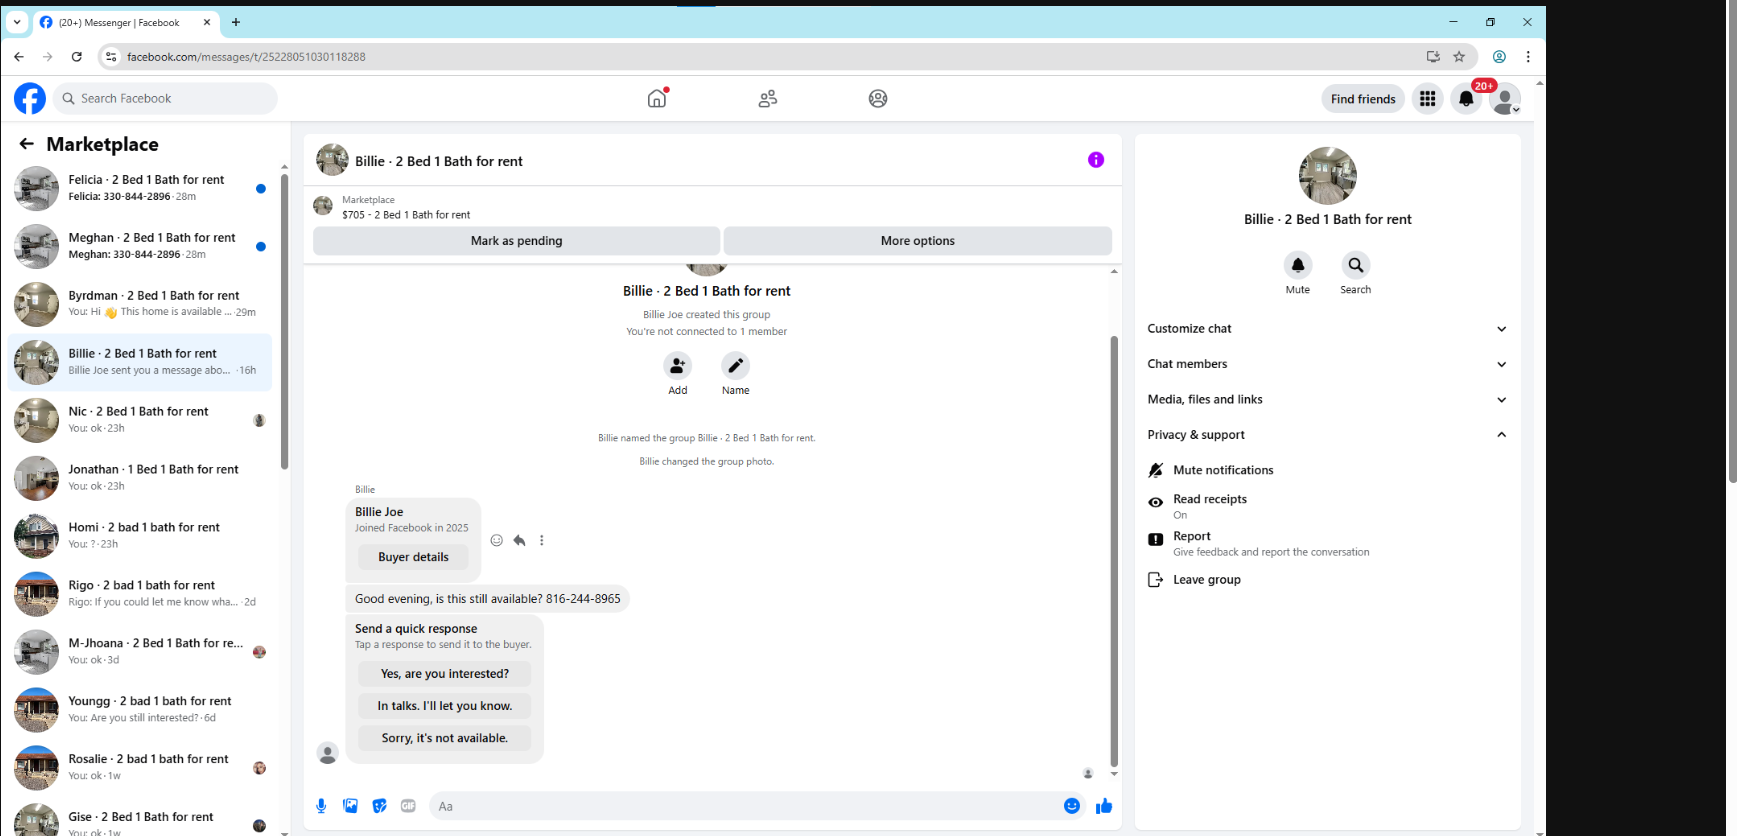Send a thumbs up like
The width and height of the screenshot is (1737, 836).
(1104, 806)
